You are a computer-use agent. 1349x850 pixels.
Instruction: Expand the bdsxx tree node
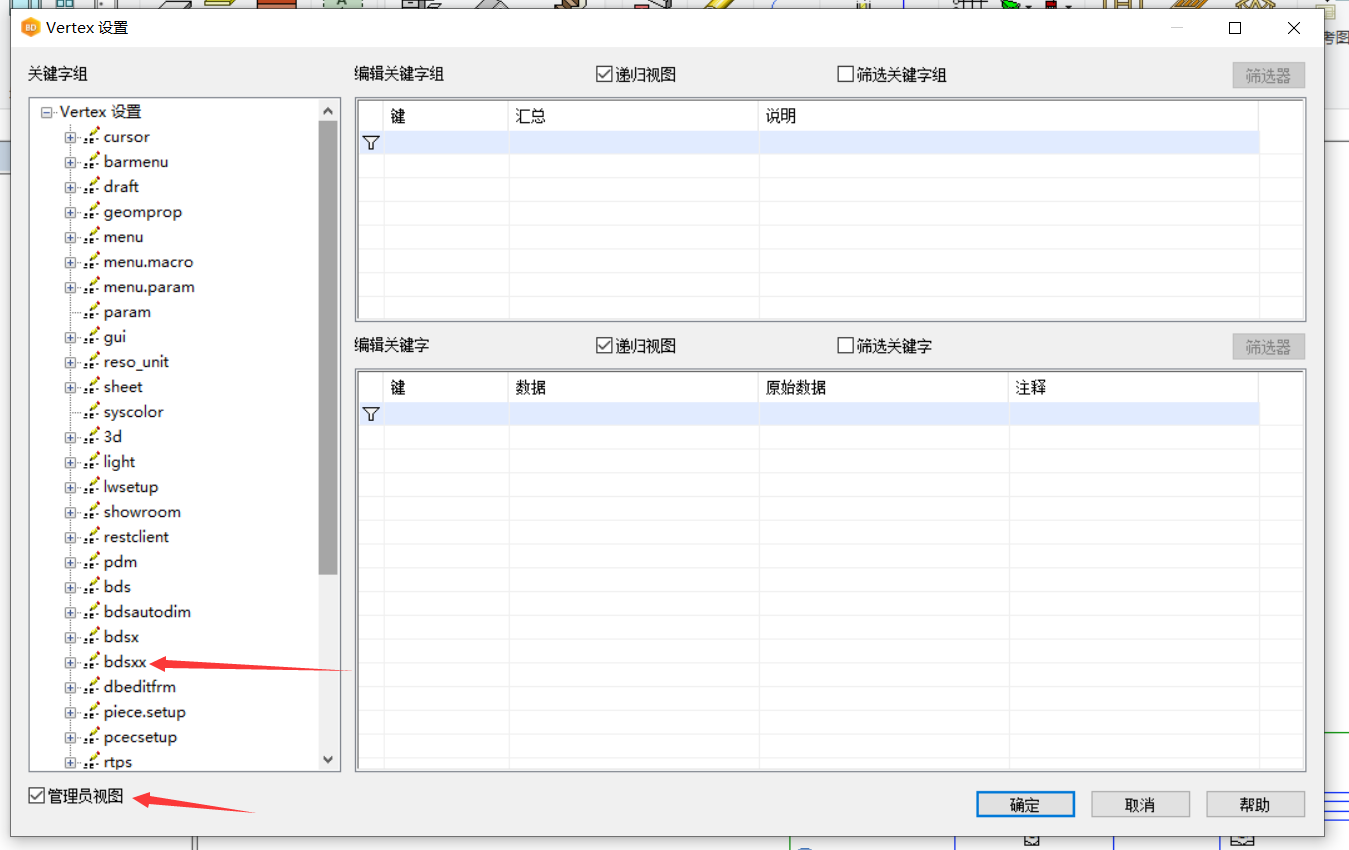(x=71, y=663)
